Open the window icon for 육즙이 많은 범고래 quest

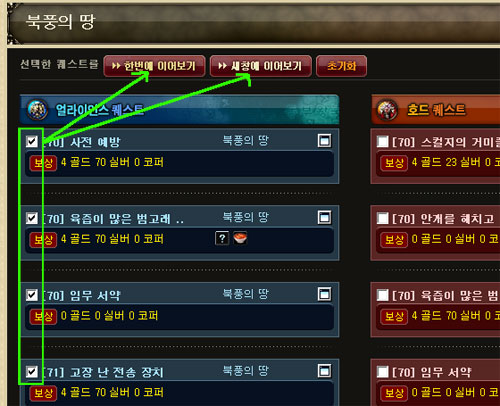tap(324, 217)
